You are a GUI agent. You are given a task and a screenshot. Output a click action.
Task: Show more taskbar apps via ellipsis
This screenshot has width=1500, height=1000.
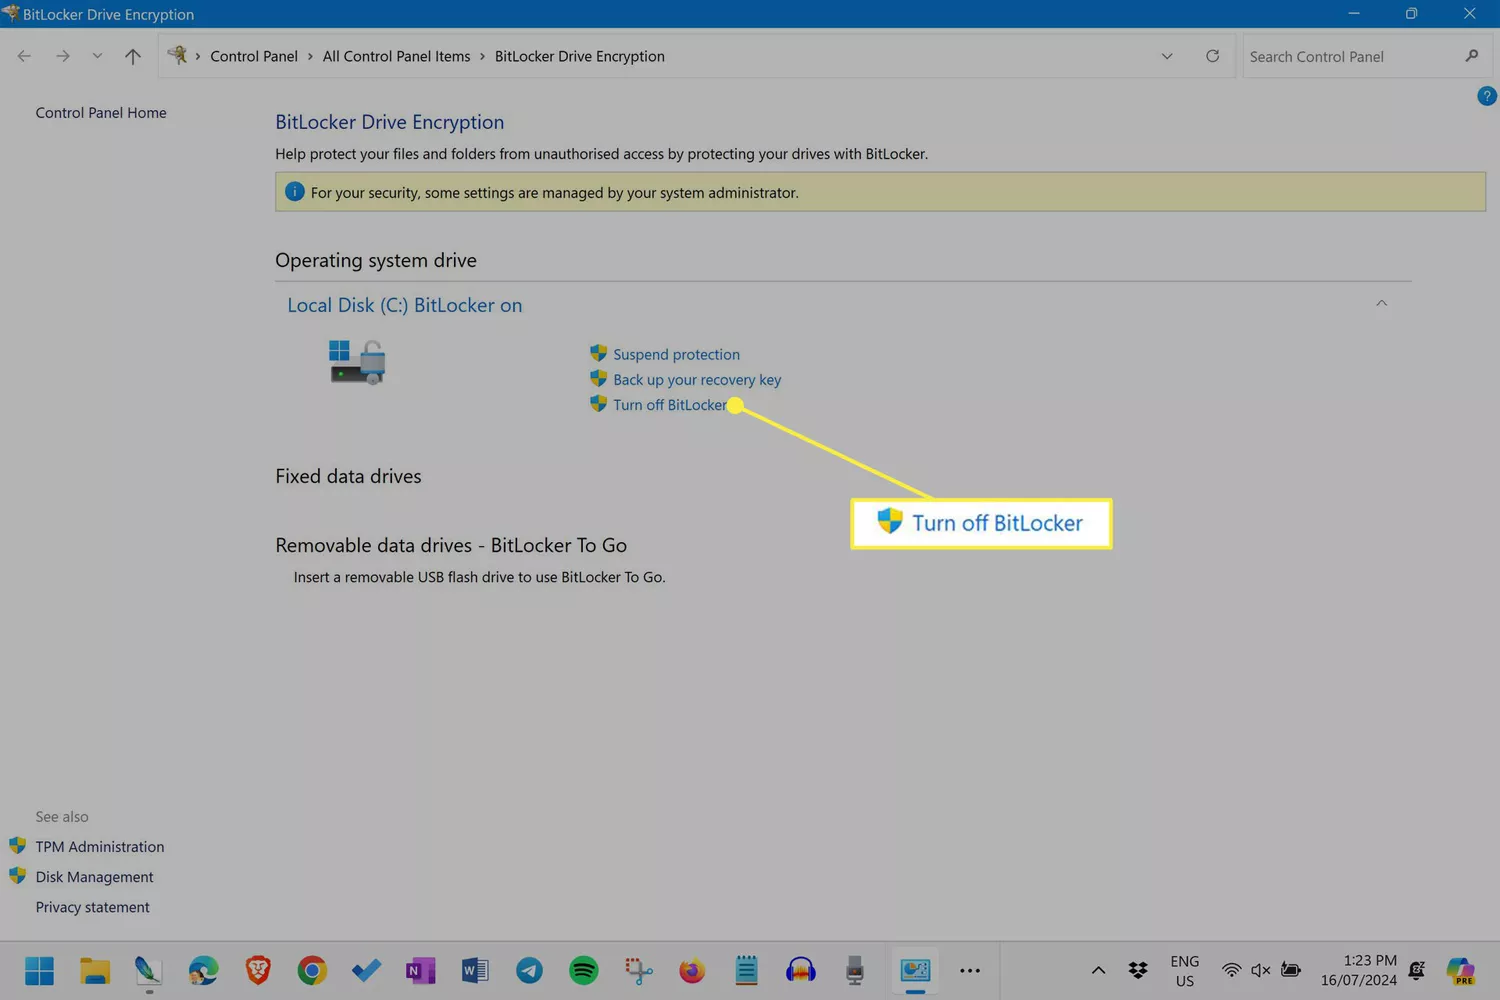(x=970, y=970)
